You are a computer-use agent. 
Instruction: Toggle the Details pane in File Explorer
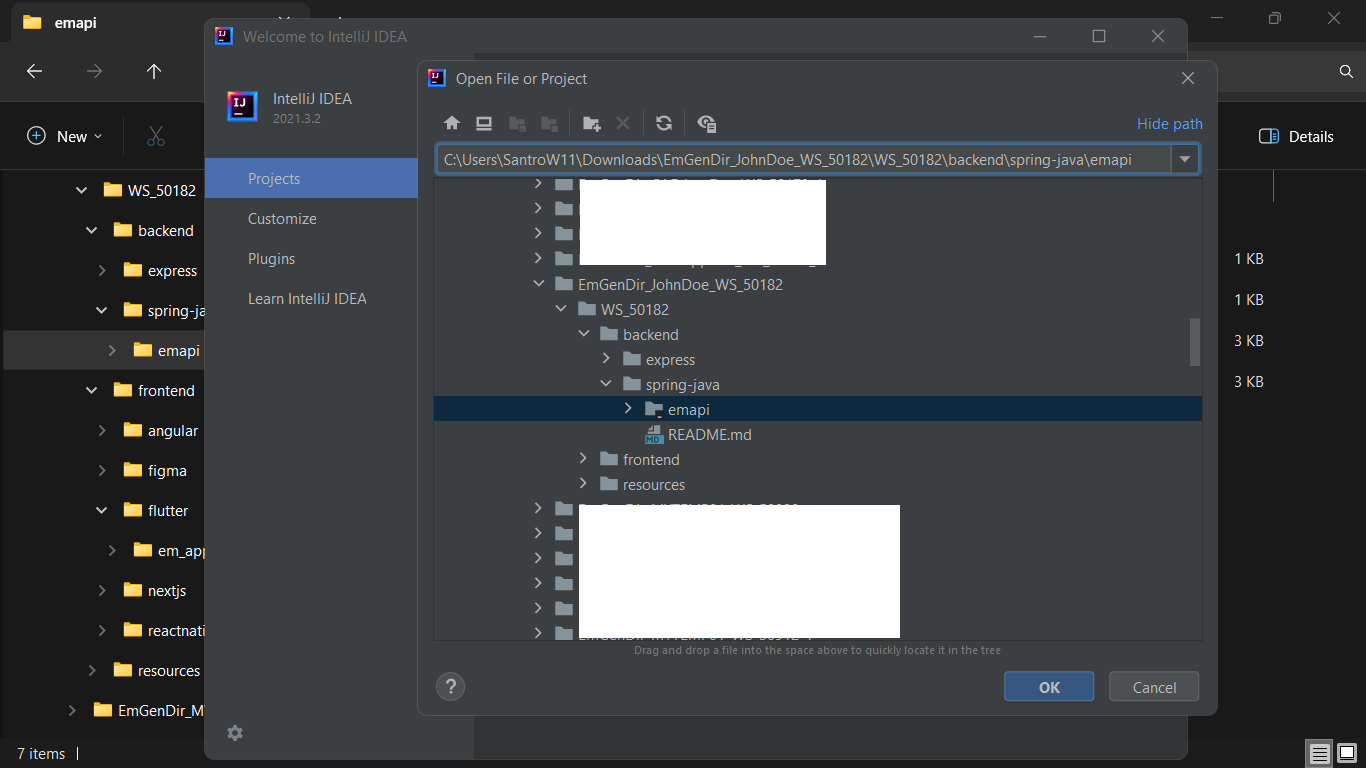[1296, 136]
